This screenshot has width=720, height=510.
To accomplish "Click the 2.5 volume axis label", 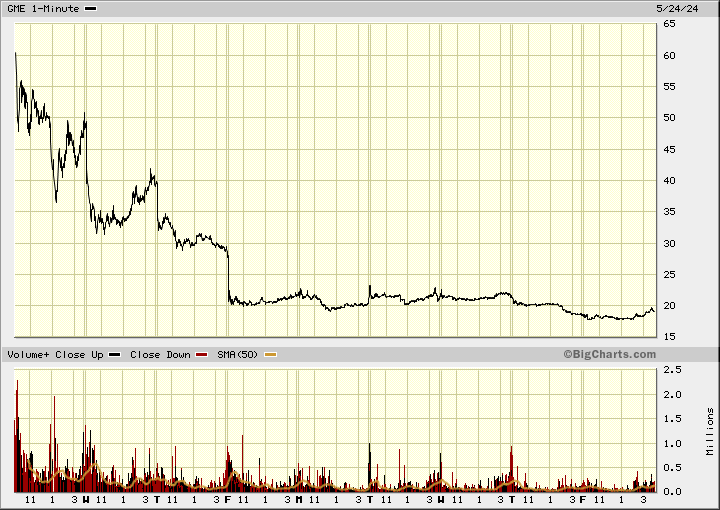I will [673, 370].
